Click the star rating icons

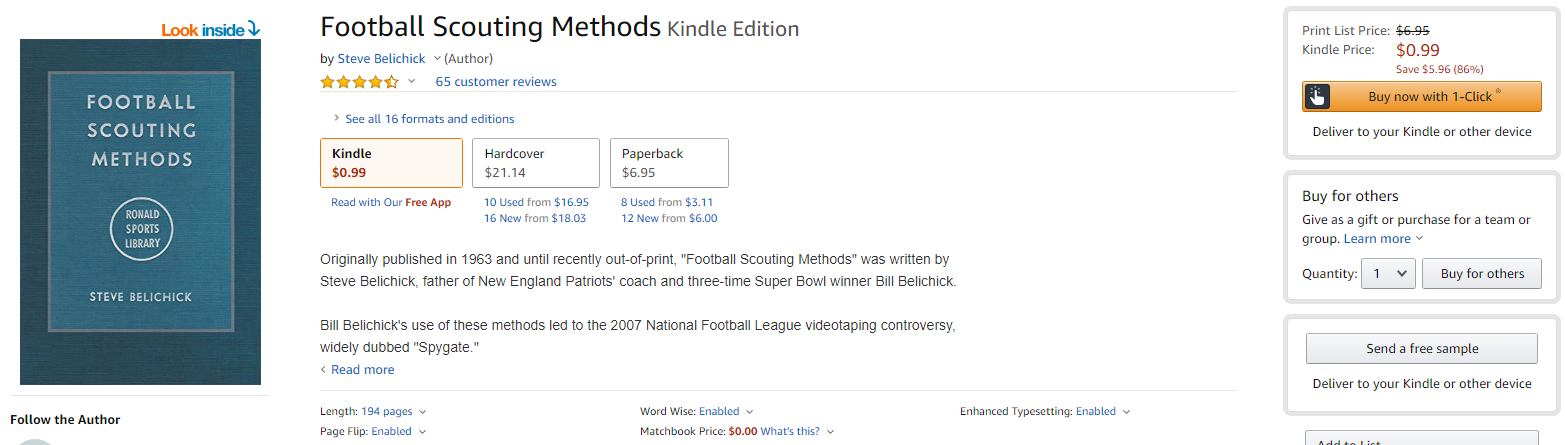coord(359,82)
